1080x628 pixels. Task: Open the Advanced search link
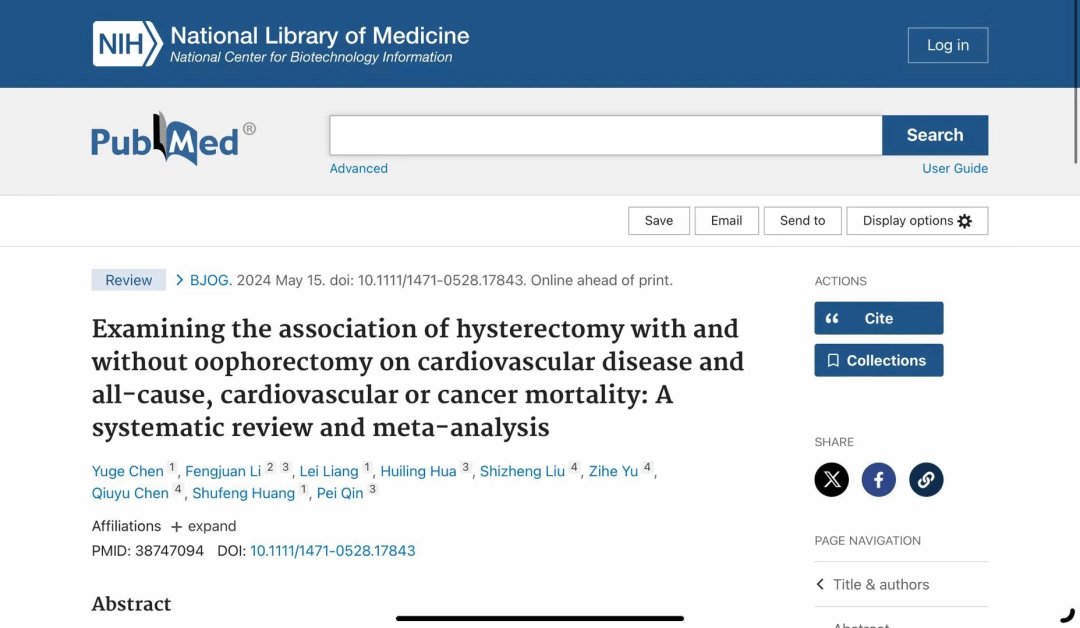point(358,168)
